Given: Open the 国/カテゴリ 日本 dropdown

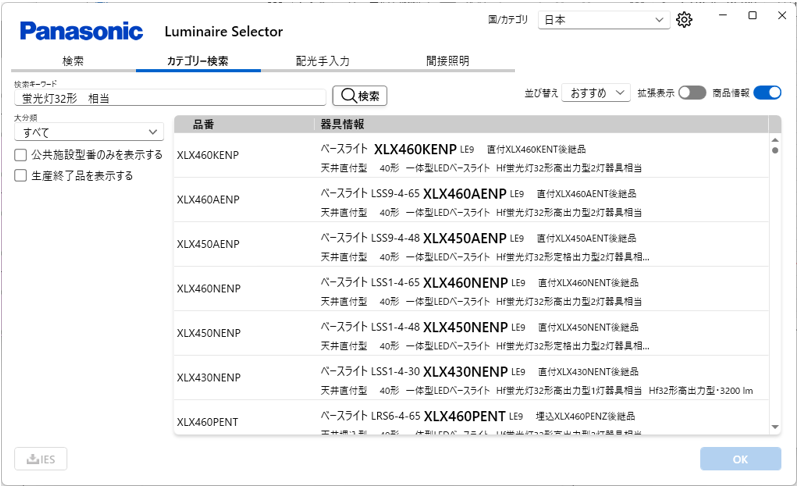Looking at the screenshot, I should (x=603, y=20).
